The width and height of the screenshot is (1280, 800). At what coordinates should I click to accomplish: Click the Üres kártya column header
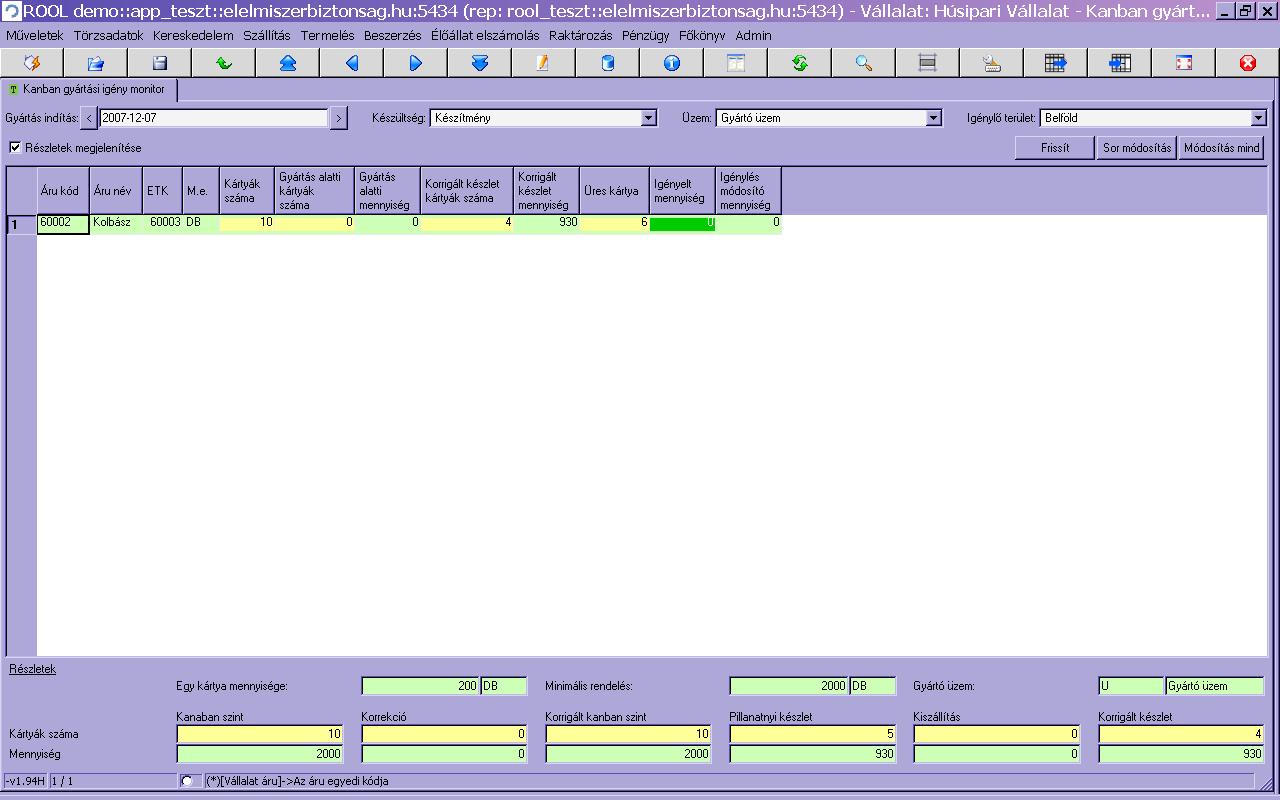(x=614, y=191)
